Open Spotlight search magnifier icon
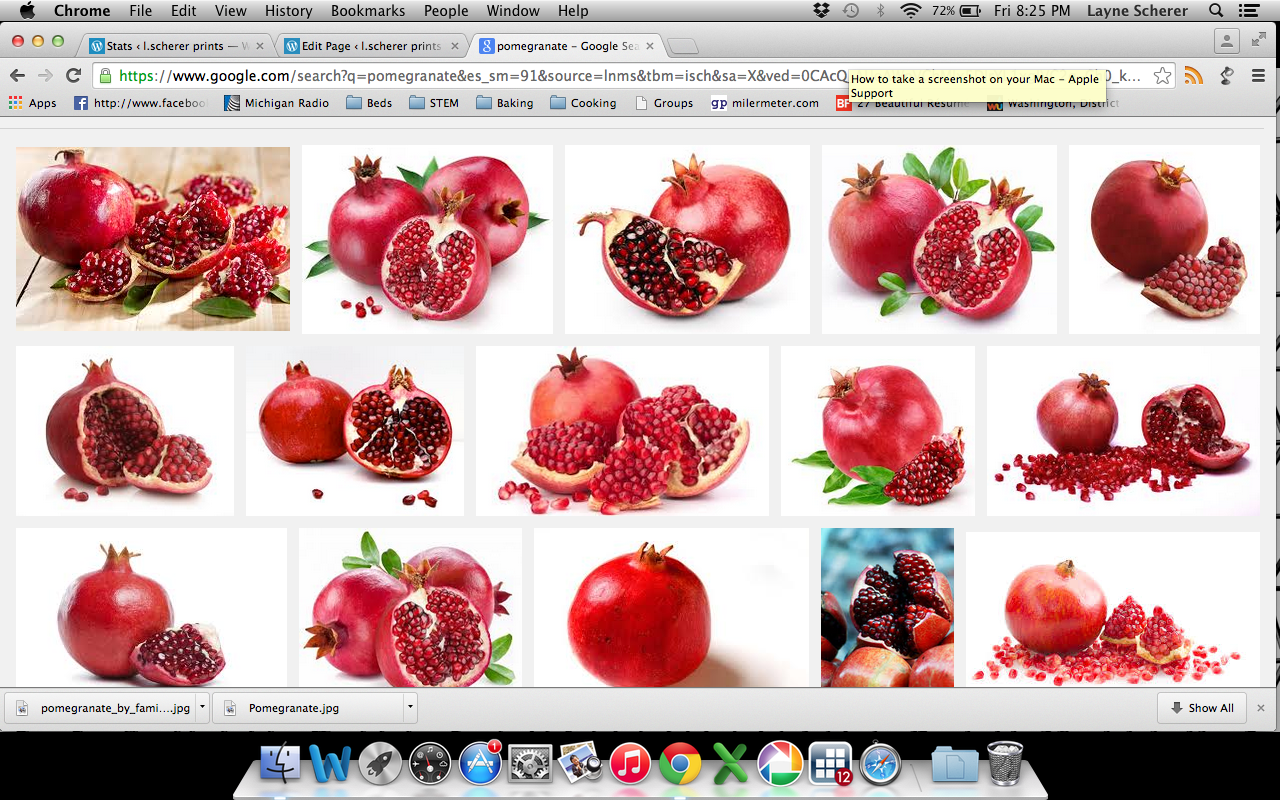The height and width of the screenshot is (800, 1280). (1216, 11)
